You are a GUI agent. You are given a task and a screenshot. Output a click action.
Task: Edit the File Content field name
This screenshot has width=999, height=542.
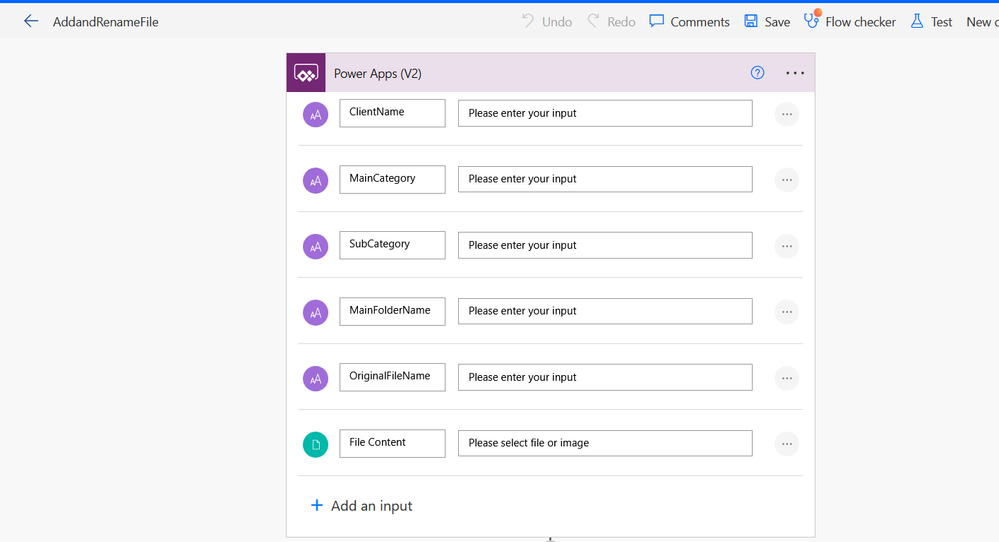point(392,443)
